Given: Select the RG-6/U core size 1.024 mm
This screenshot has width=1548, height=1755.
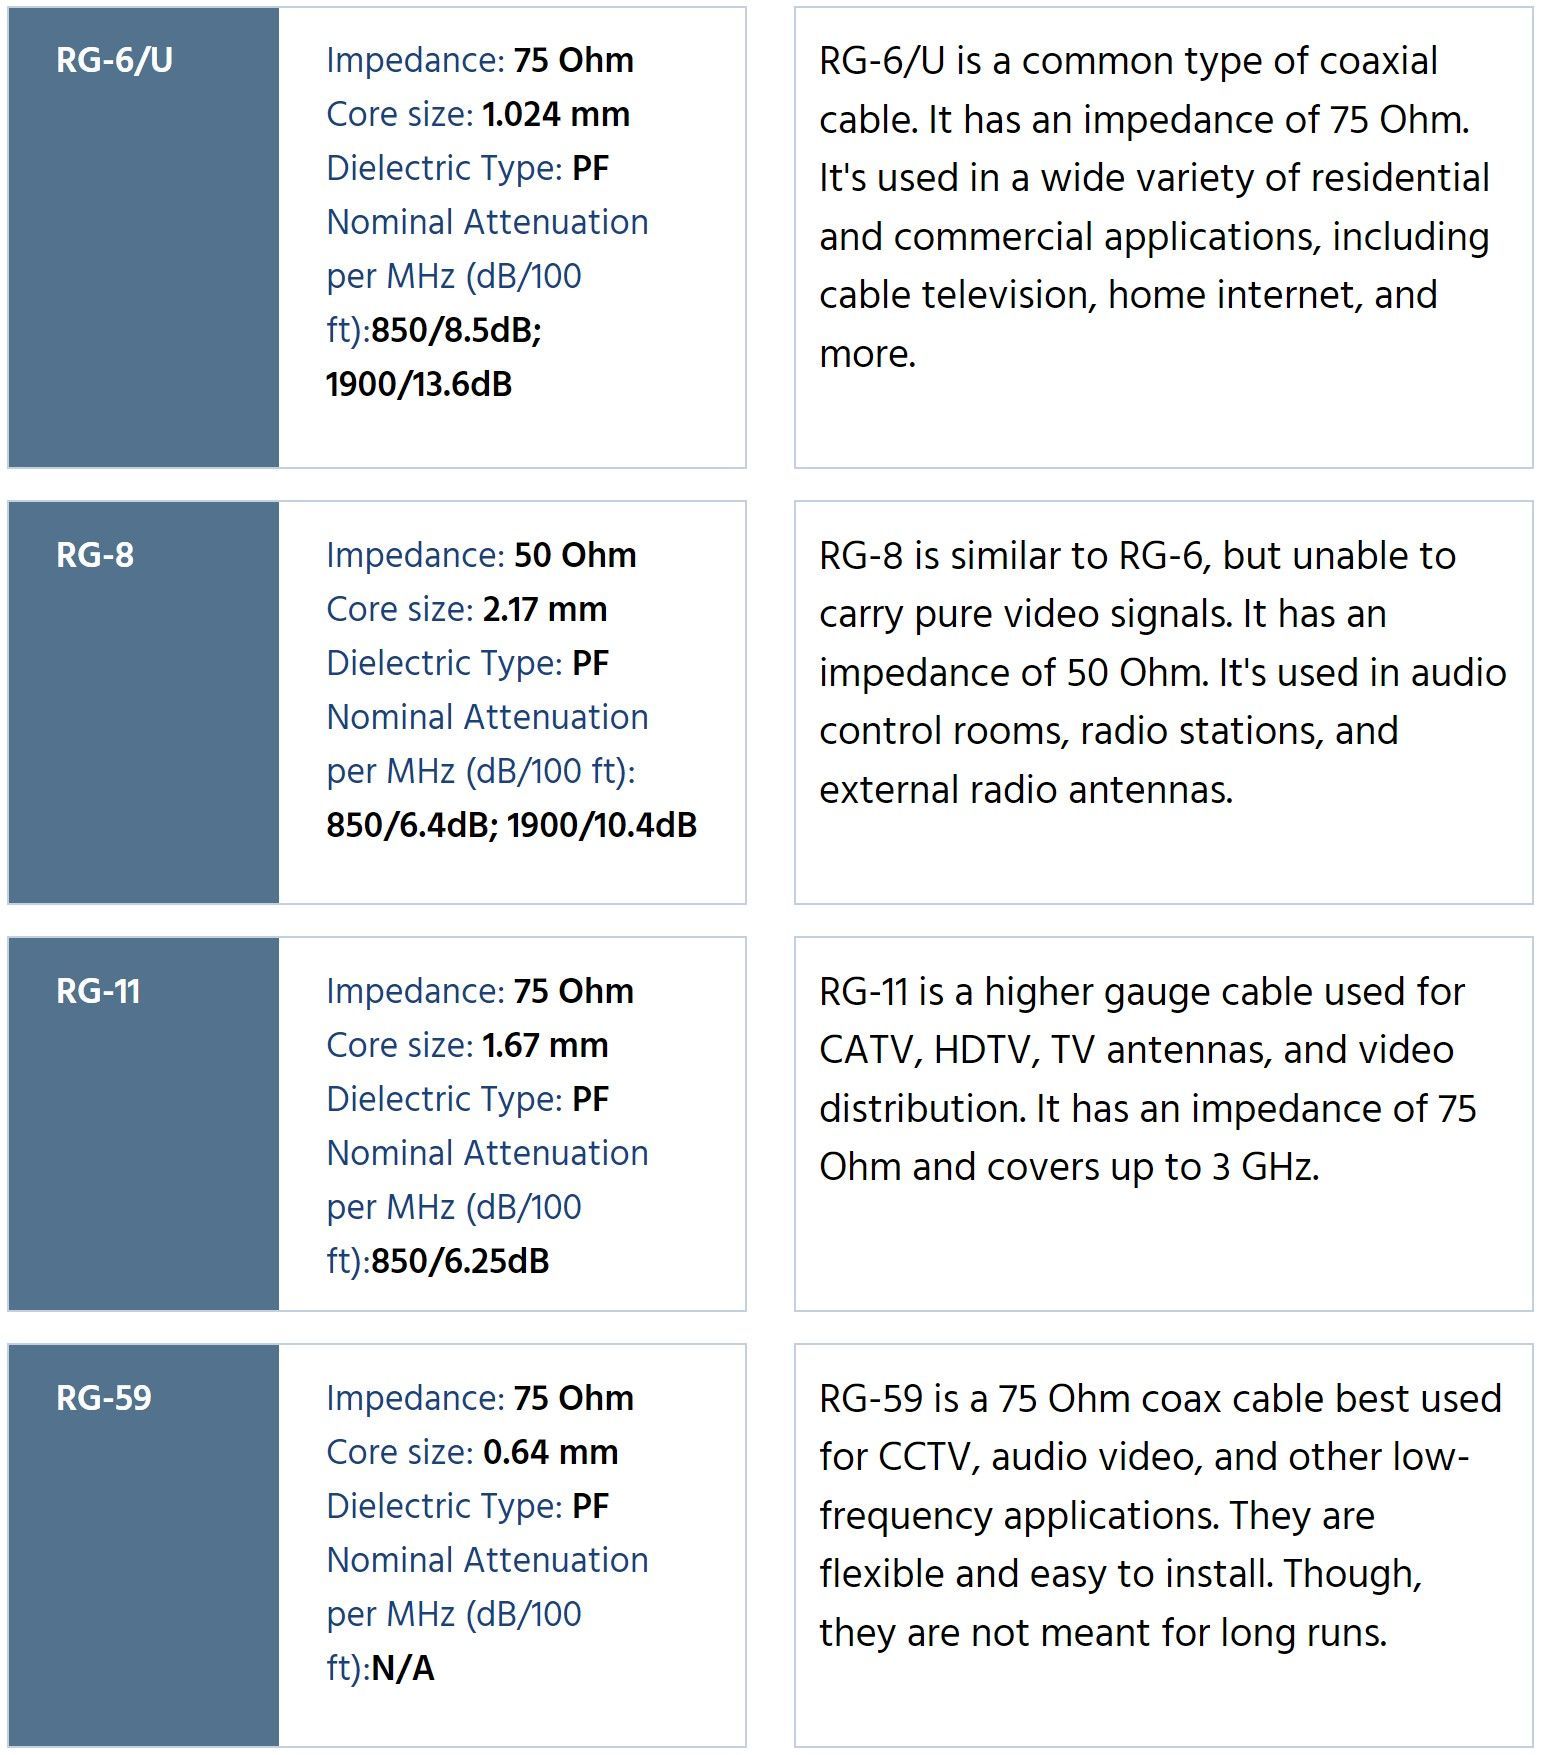Looking at the screenshot, I should click(555, 115).
